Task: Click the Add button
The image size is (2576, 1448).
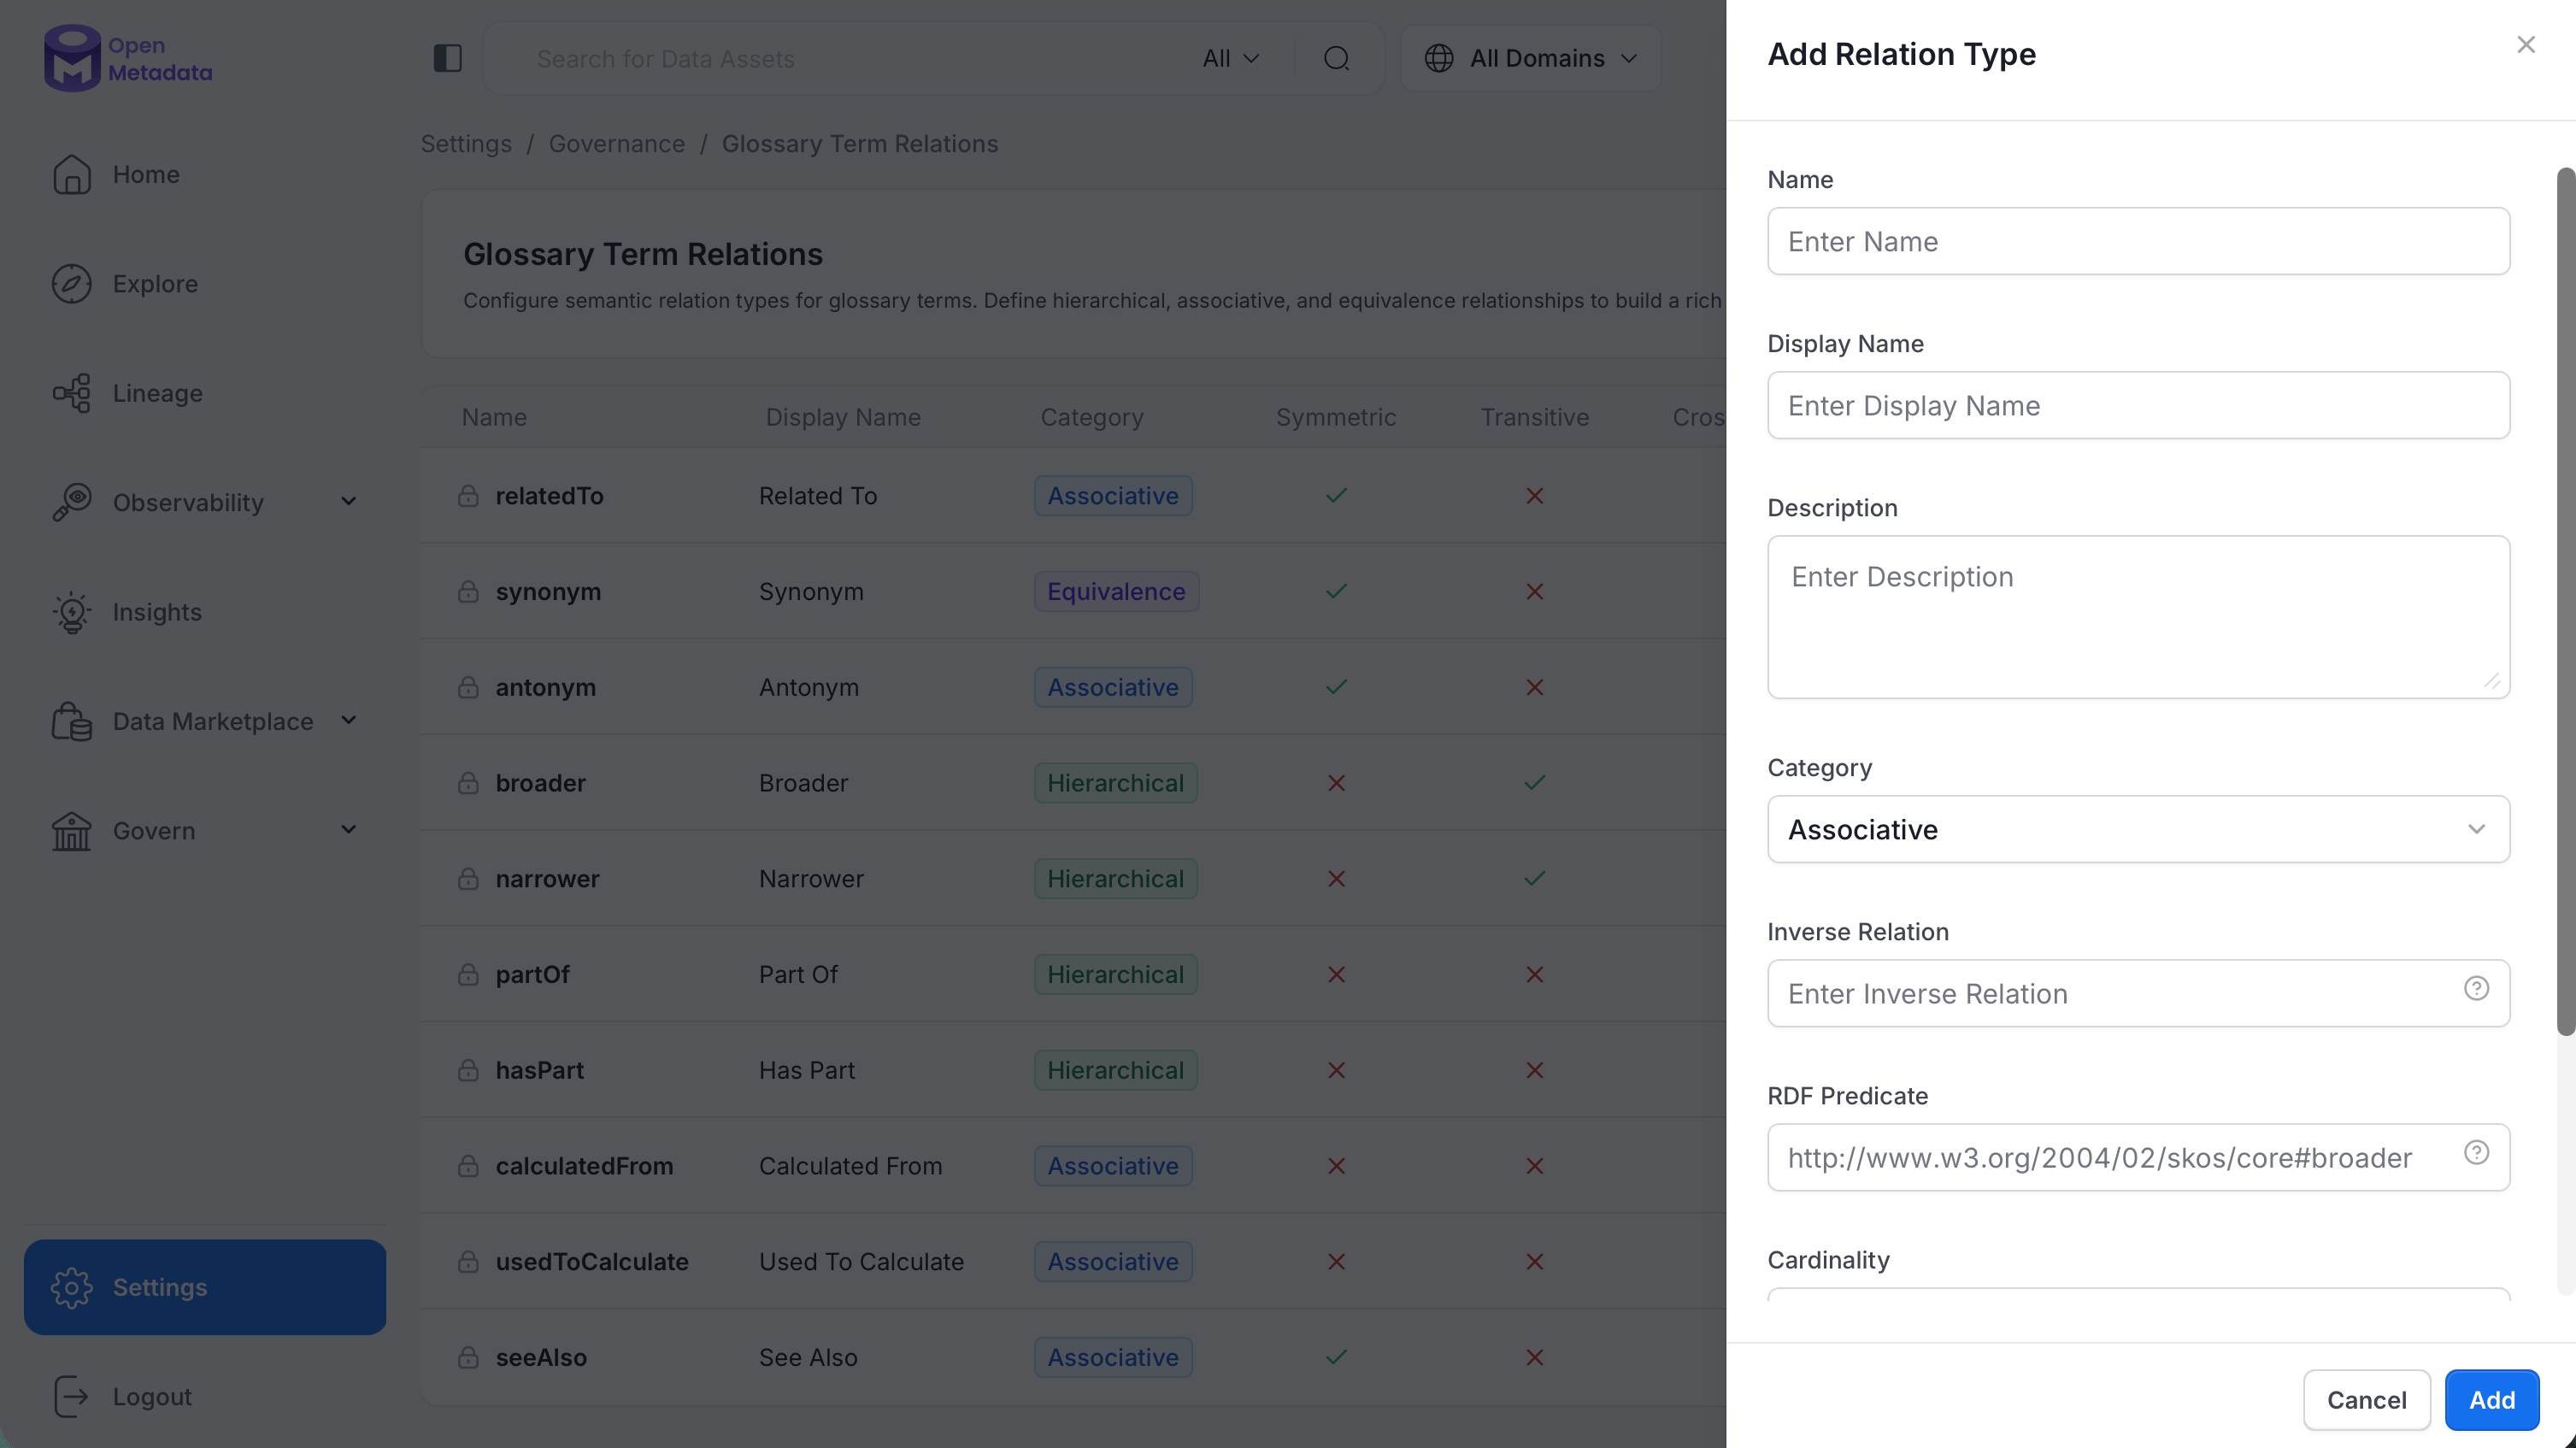Action: point(2491,1400)
